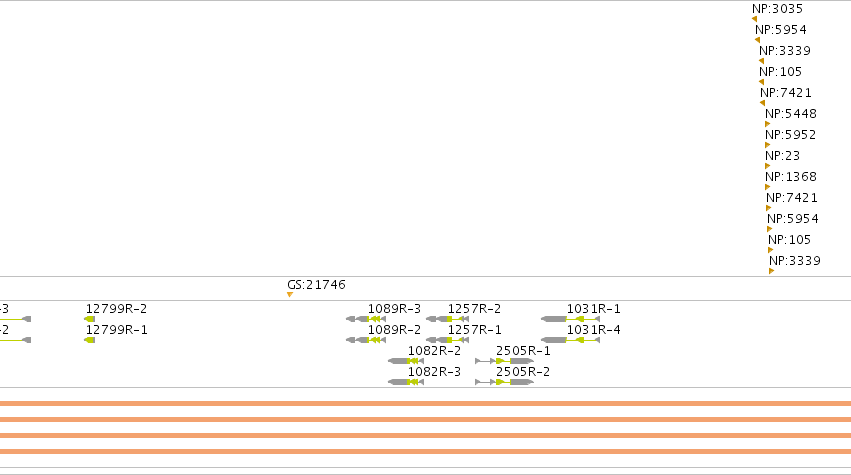Select the NP:1368 feature label
851x475 pixels.
pyautogui.click(x=791, y=177)
